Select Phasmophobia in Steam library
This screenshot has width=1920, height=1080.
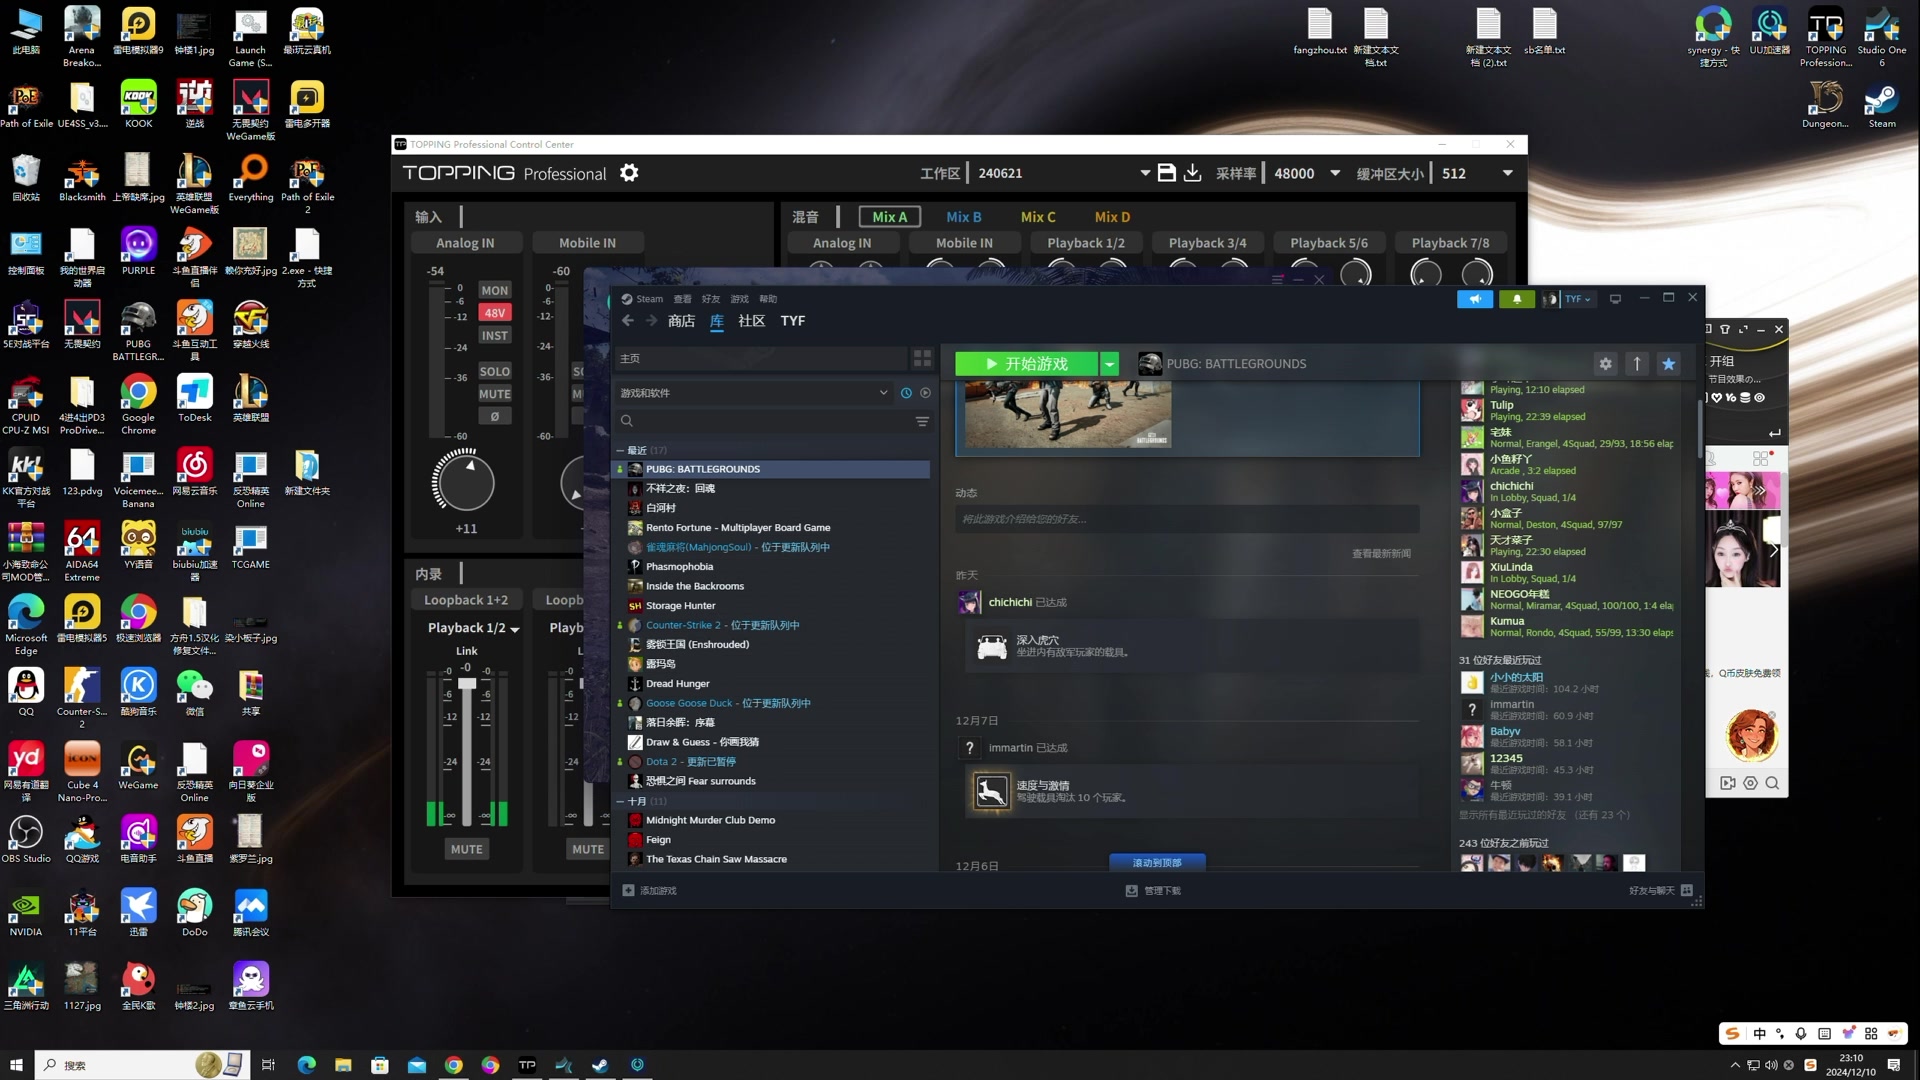679,567
